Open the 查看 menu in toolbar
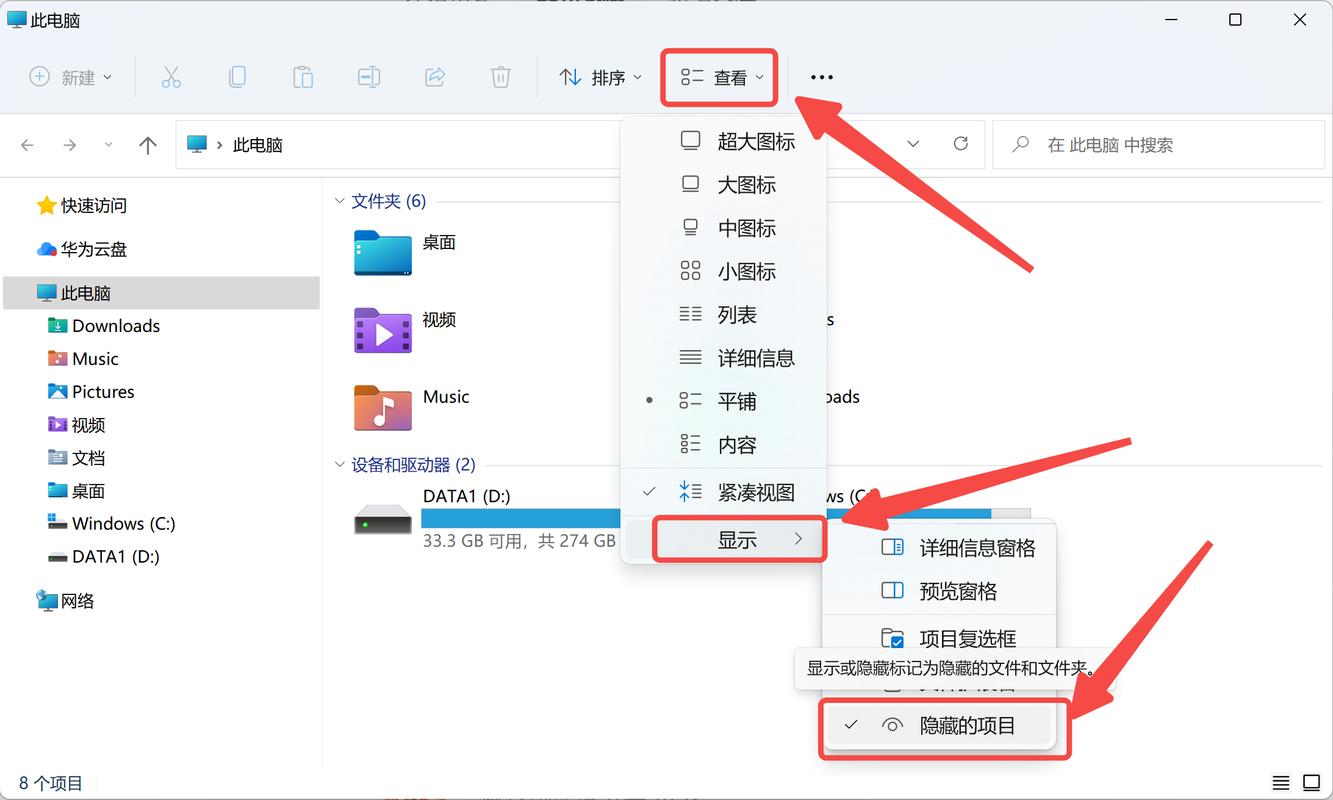This screenshot has width=1333, height=800. click(x=719, y=76)
